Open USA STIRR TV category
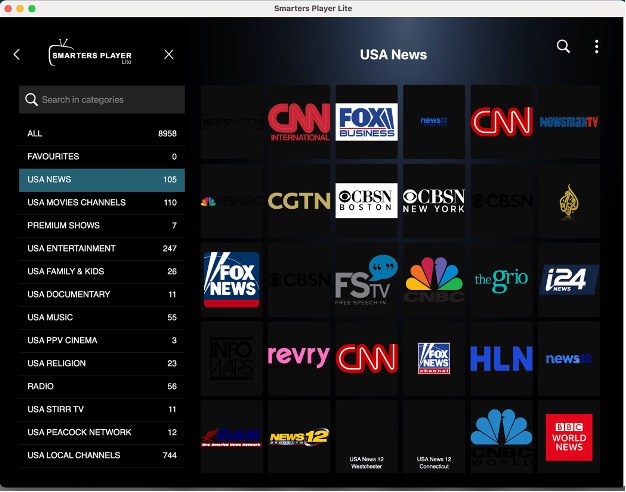This screenshot has height=492, width=626. (x=102, y=409)
